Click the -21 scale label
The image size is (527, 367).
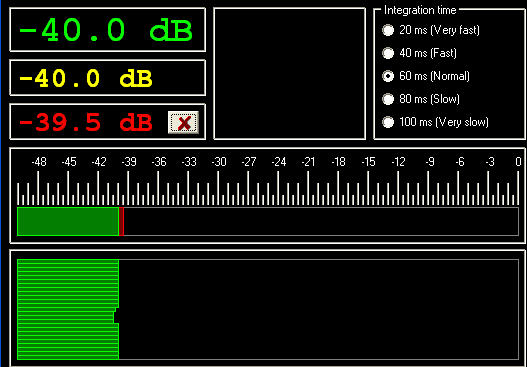[308, 162]
